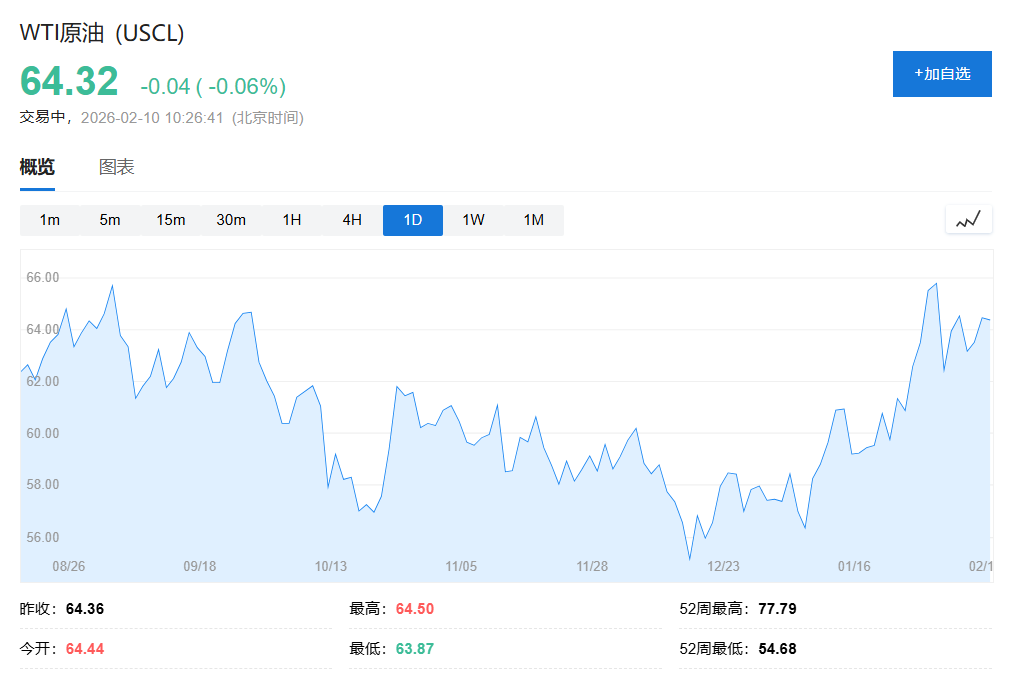Switch to the 1W weekly view
The image size is (1021, 682).
tap(472, 220)
